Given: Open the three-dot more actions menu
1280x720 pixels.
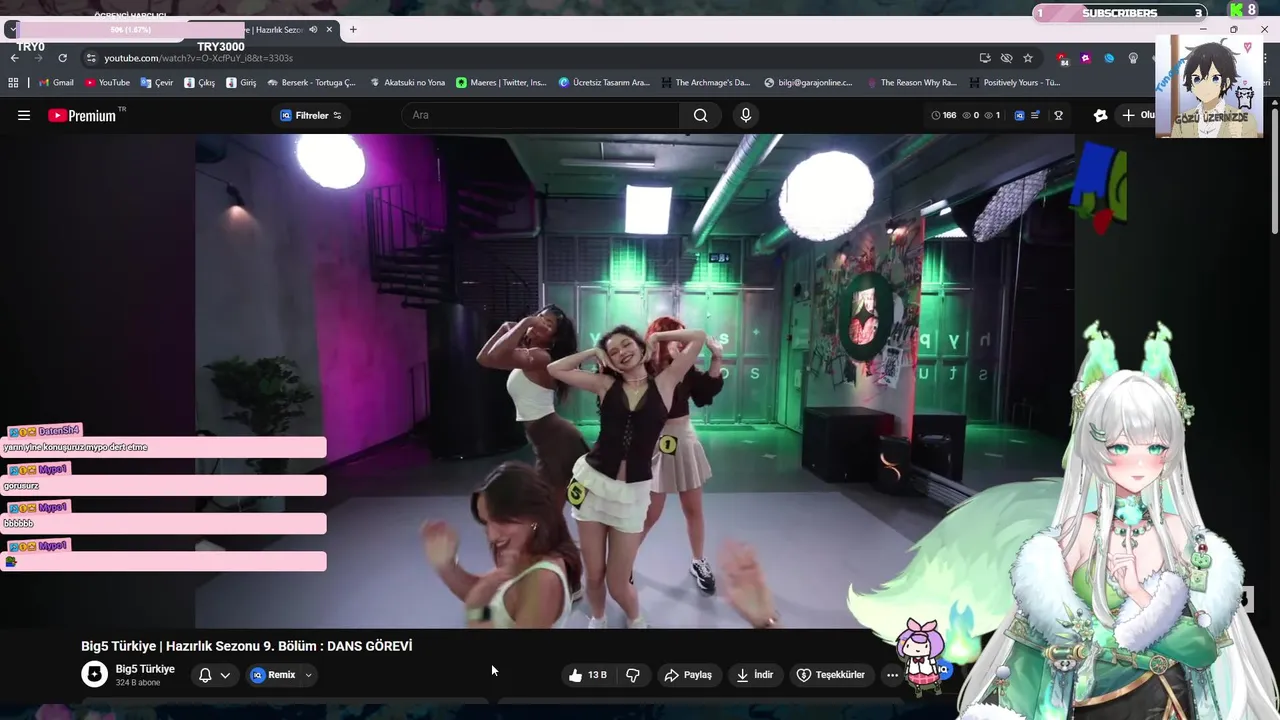Looking at the screenshot, I should 892,675.
